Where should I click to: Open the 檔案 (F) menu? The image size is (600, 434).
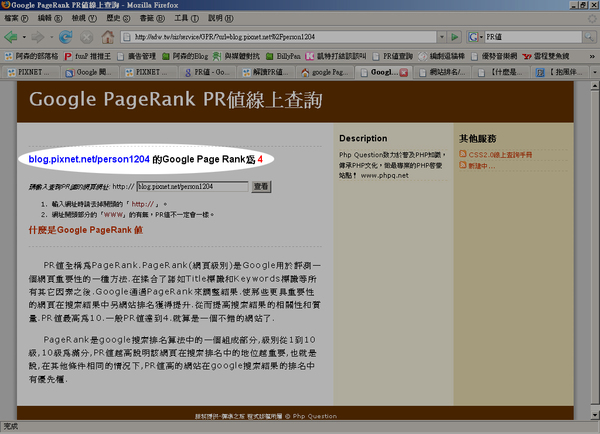(x=16, y=18)
